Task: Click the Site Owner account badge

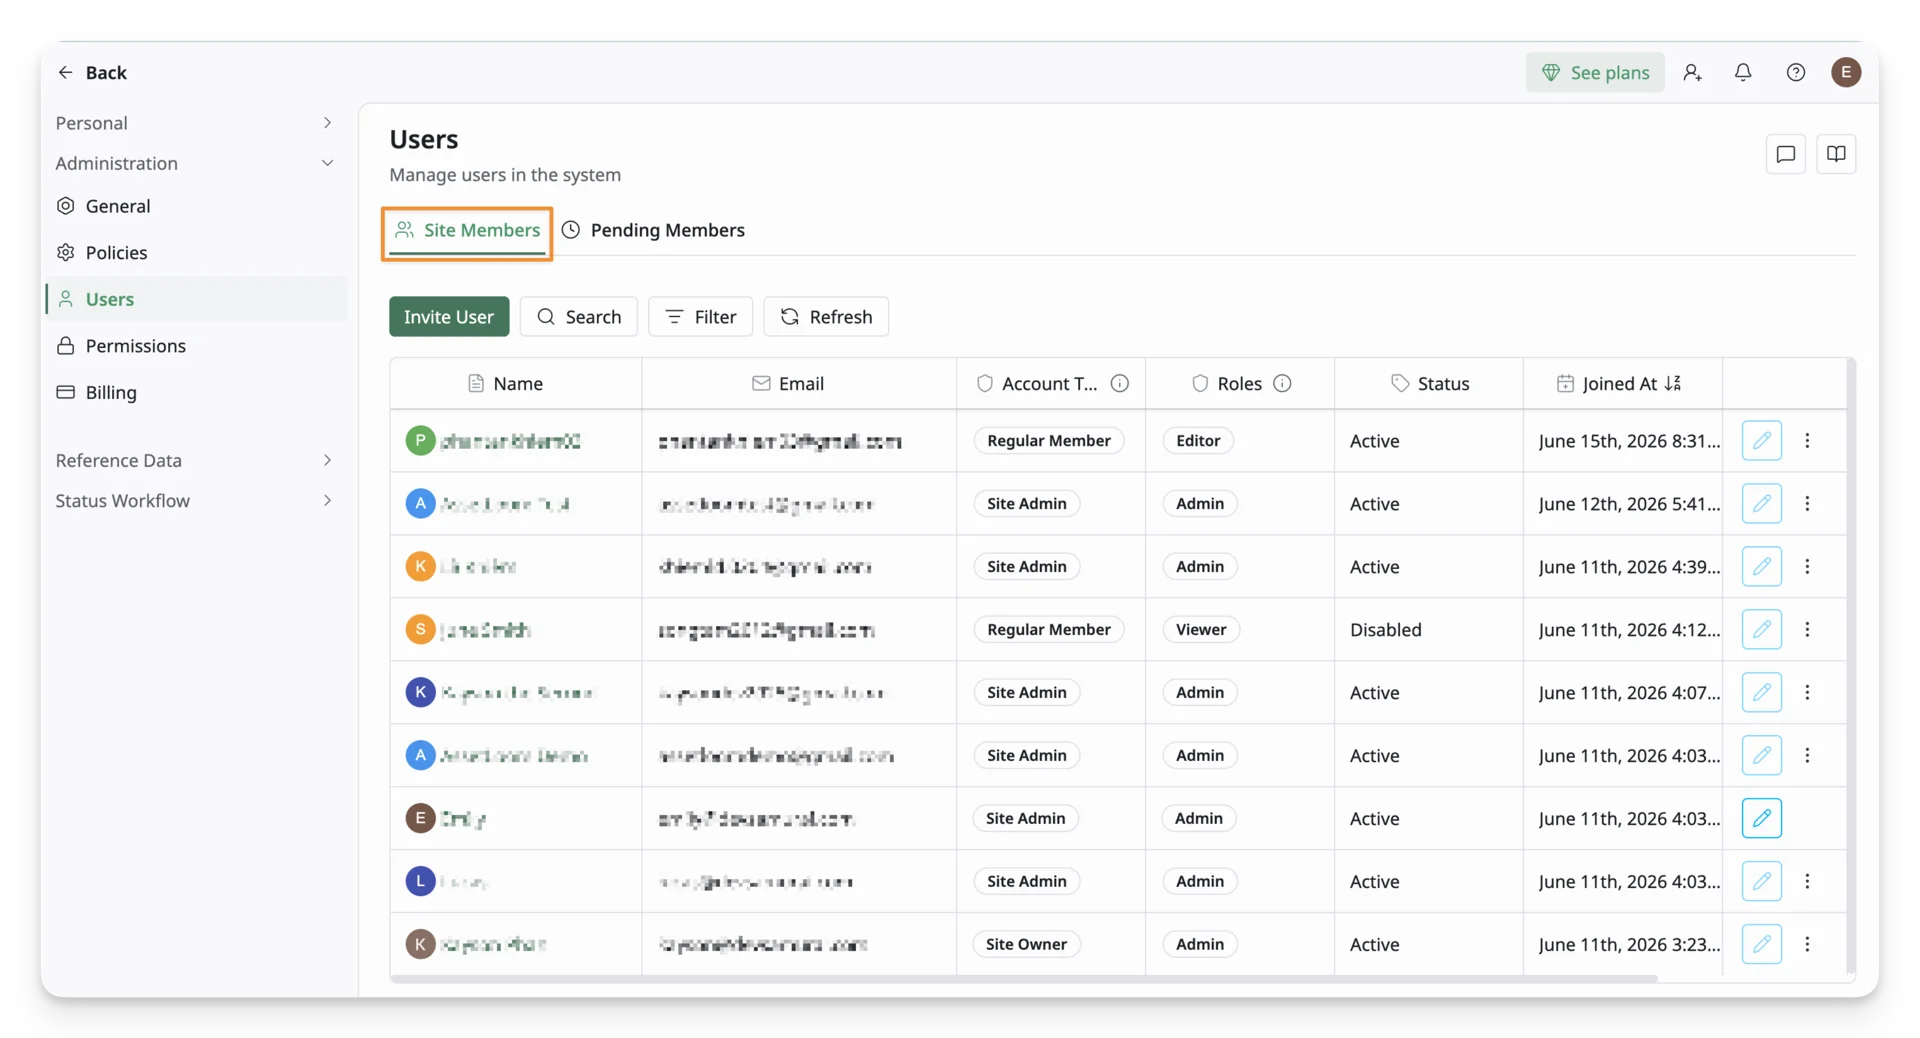Action: [x=1026, y=944]
